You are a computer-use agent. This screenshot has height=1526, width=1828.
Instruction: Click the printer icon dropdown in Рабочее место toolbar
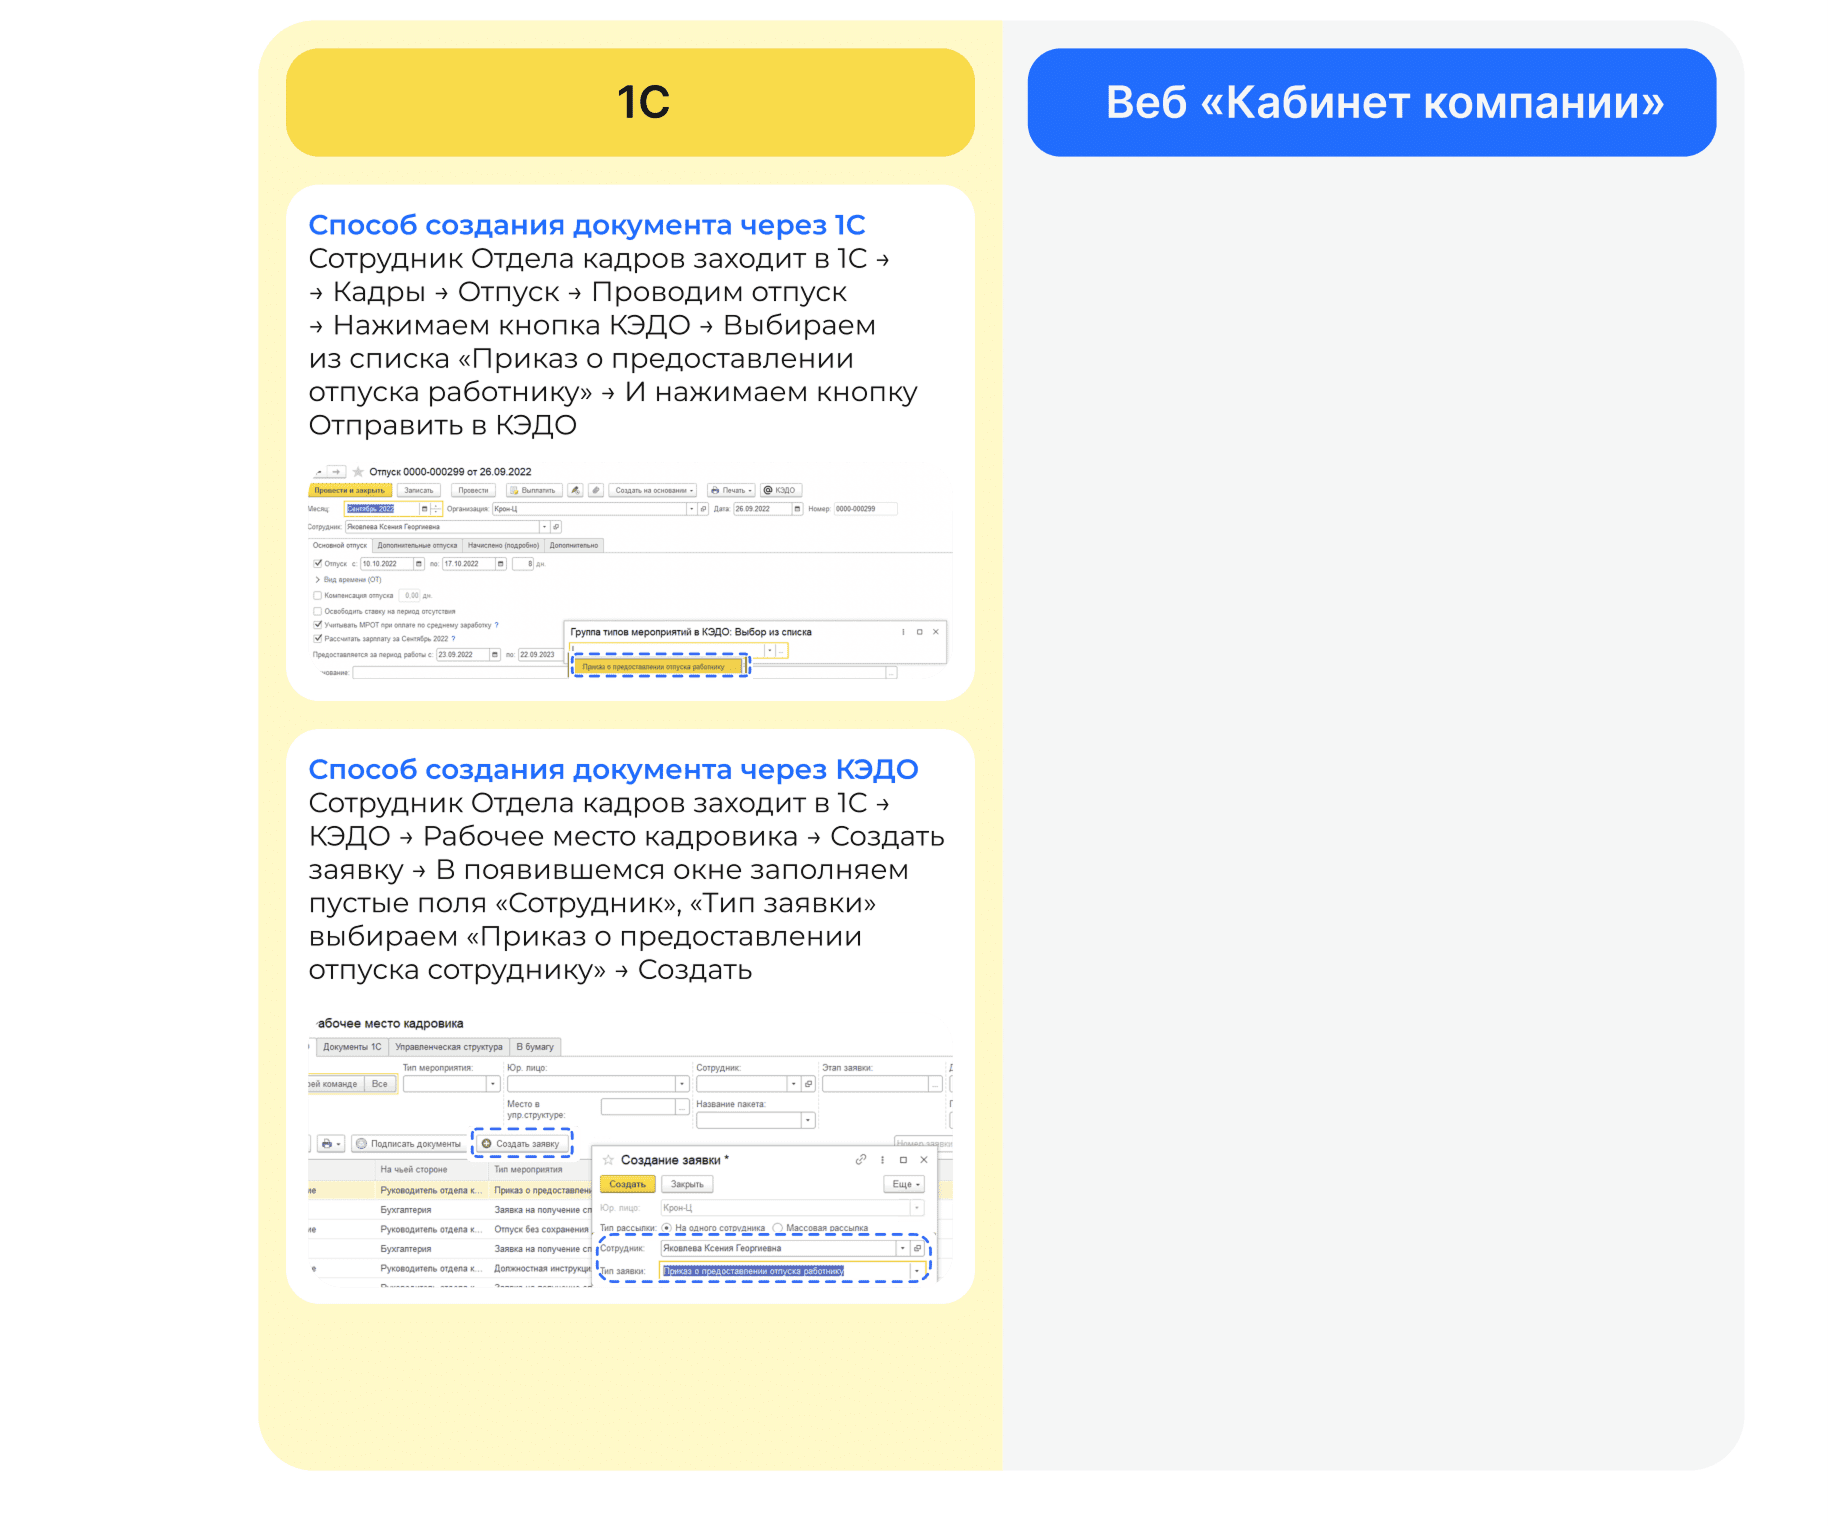tap(331, 1144)
